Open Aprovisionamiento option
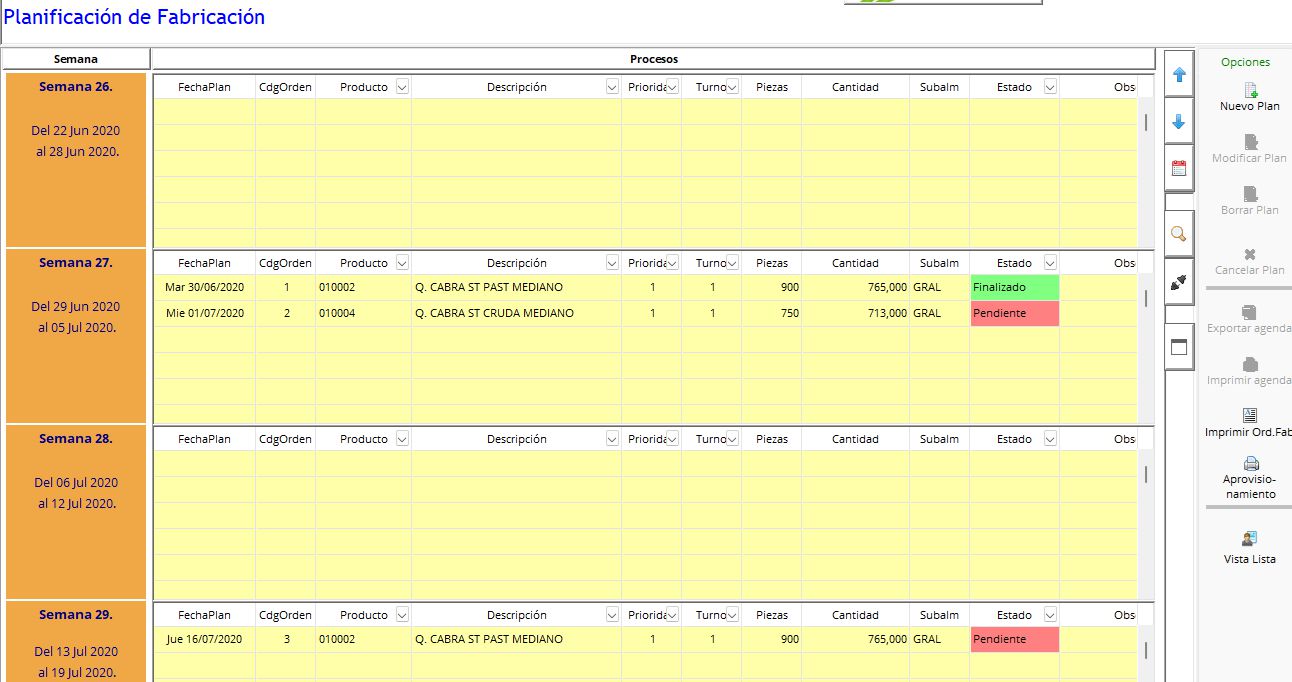 click(1249, 478)
